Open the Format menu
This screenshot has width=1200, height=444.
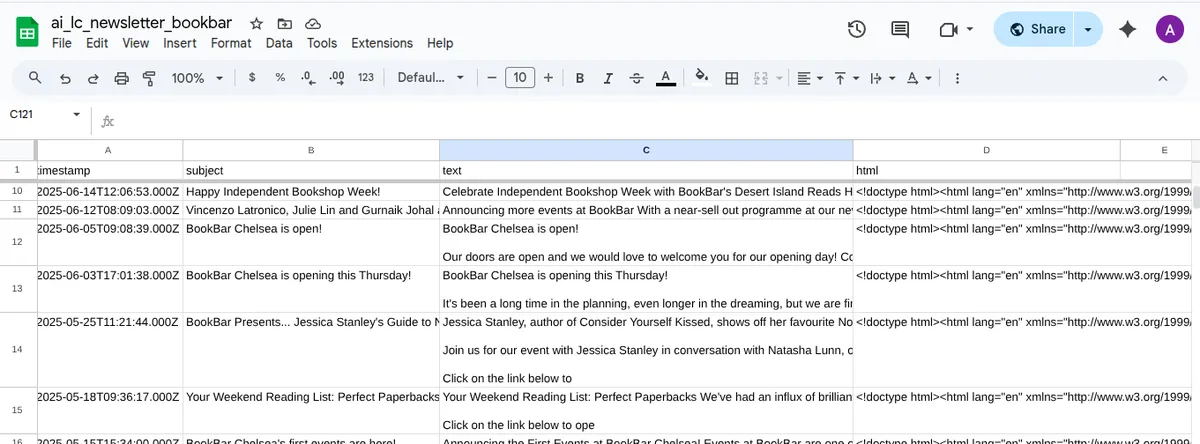pyautogui.click(x=231, y=43)
